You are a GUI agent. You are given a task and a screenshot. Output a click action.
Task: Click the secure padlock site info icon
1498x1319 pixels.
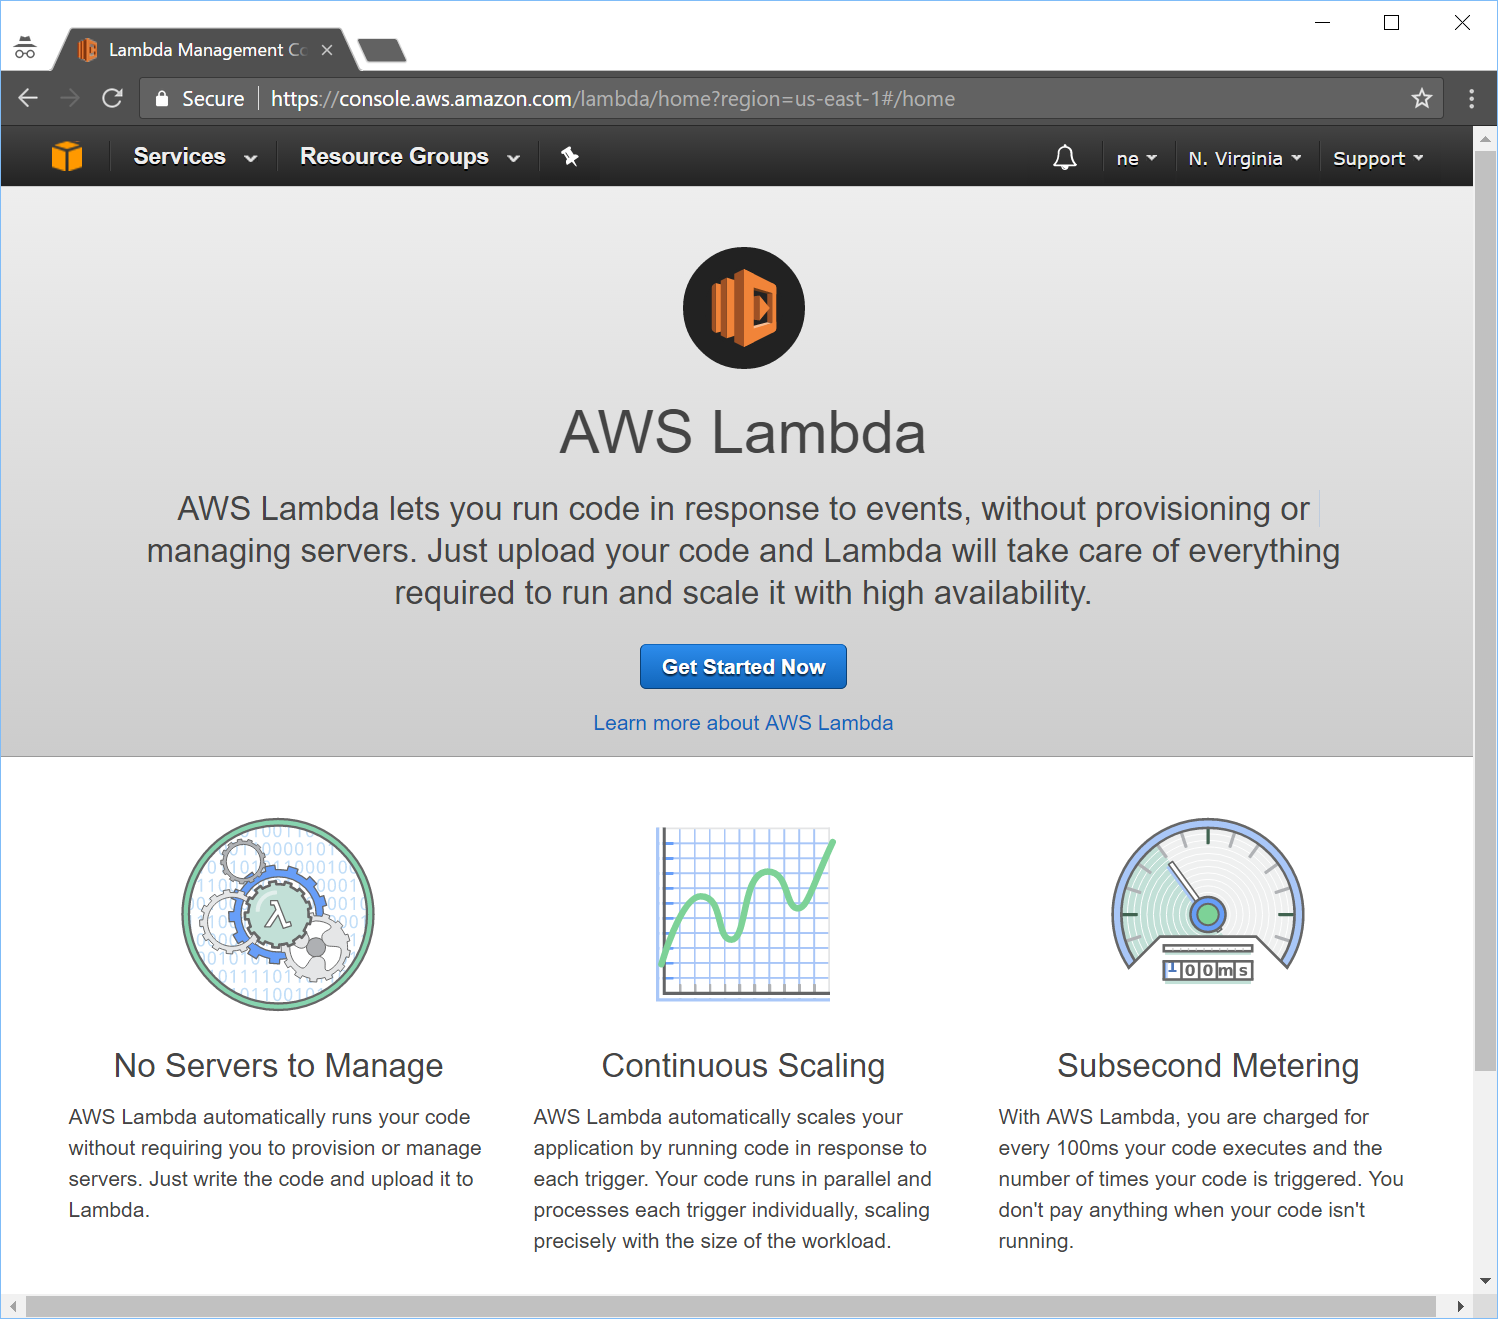point(162,98)
